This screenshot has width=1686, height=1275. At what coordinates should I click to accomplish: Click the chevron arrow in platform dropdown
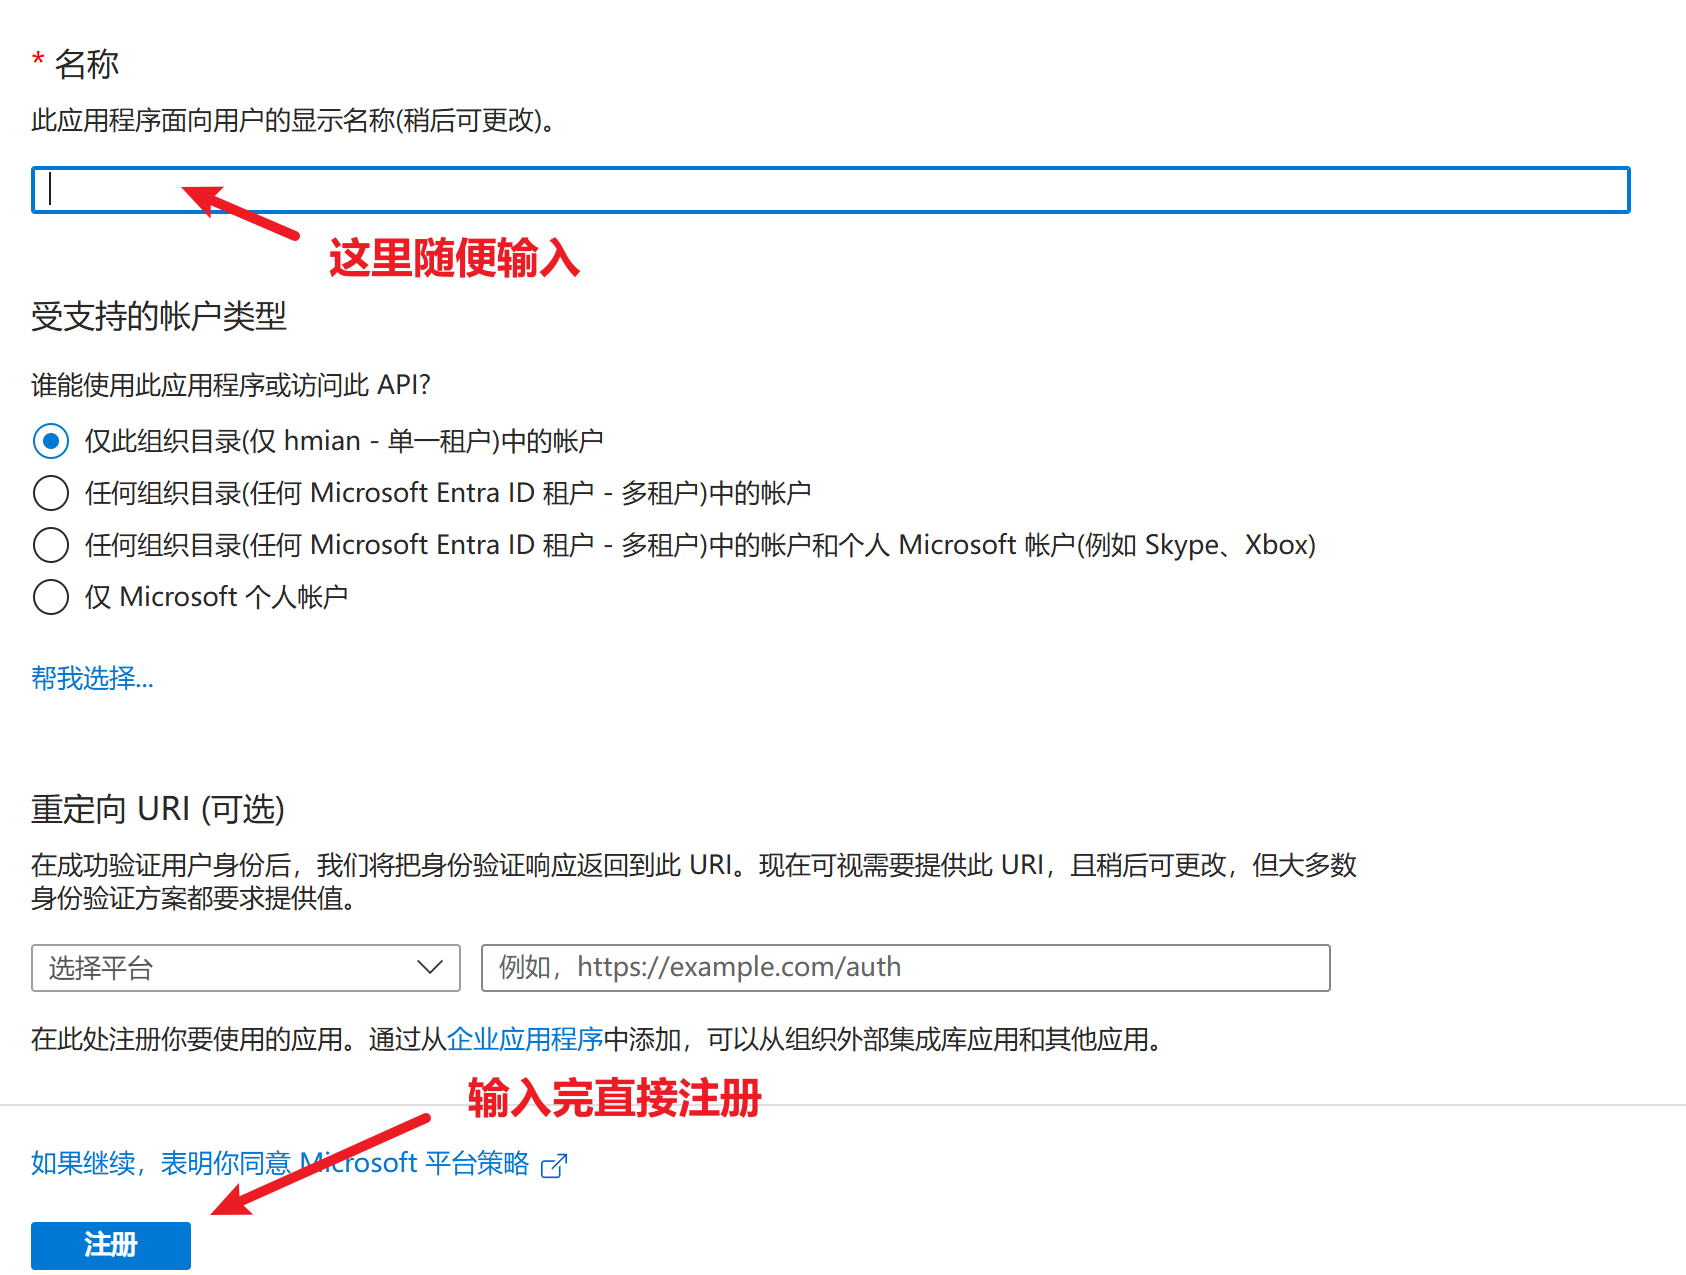pyautogui.click(x=430, y=968)
